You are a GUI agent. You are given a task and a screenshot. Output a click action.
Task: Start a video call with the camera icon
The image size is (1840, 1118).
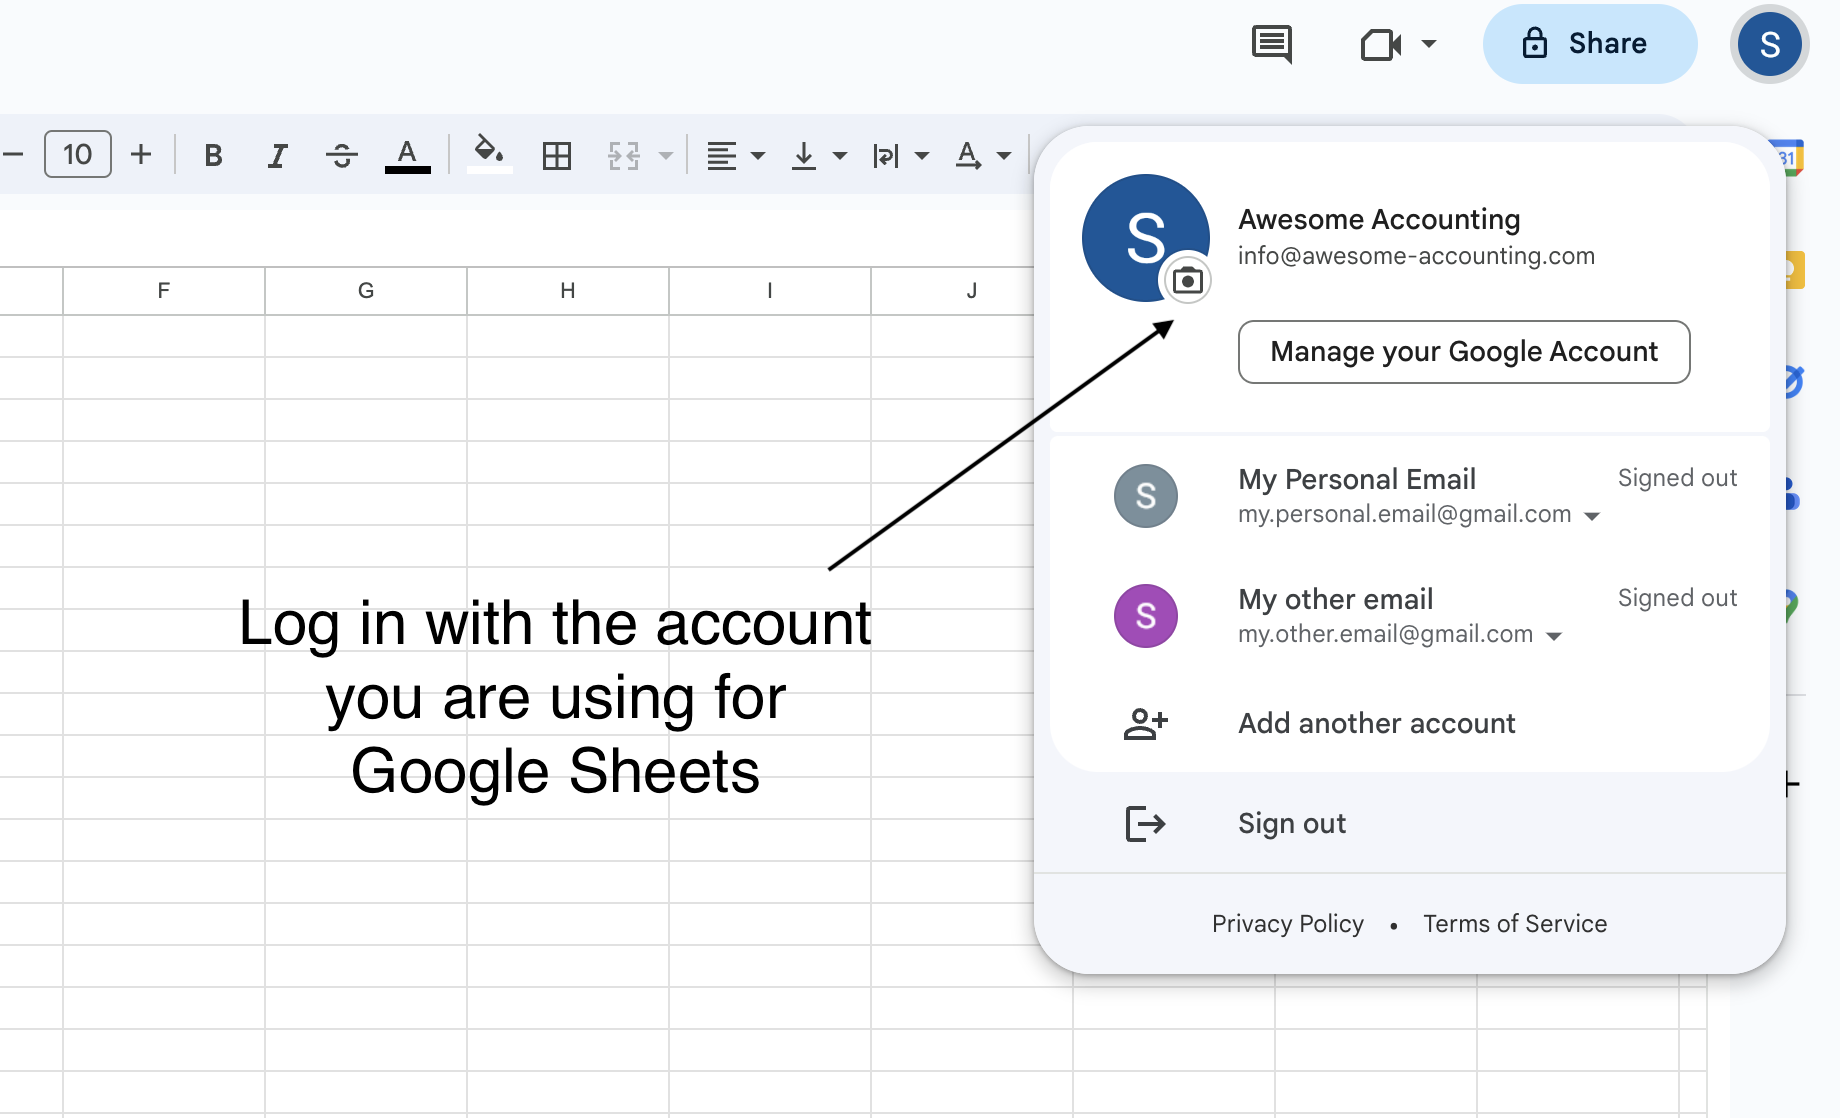click(1381, 45)
